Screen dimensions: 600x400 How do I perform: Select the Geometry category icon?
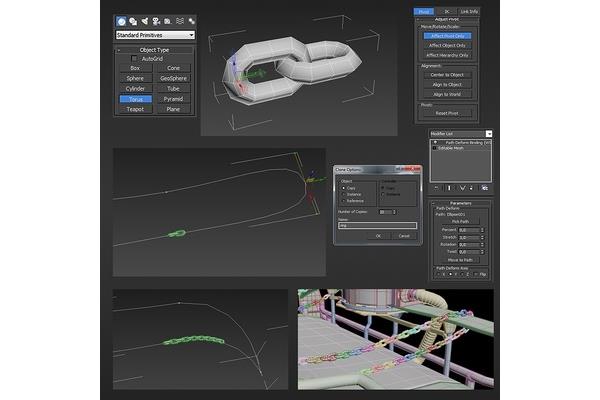tap(121, 21)
